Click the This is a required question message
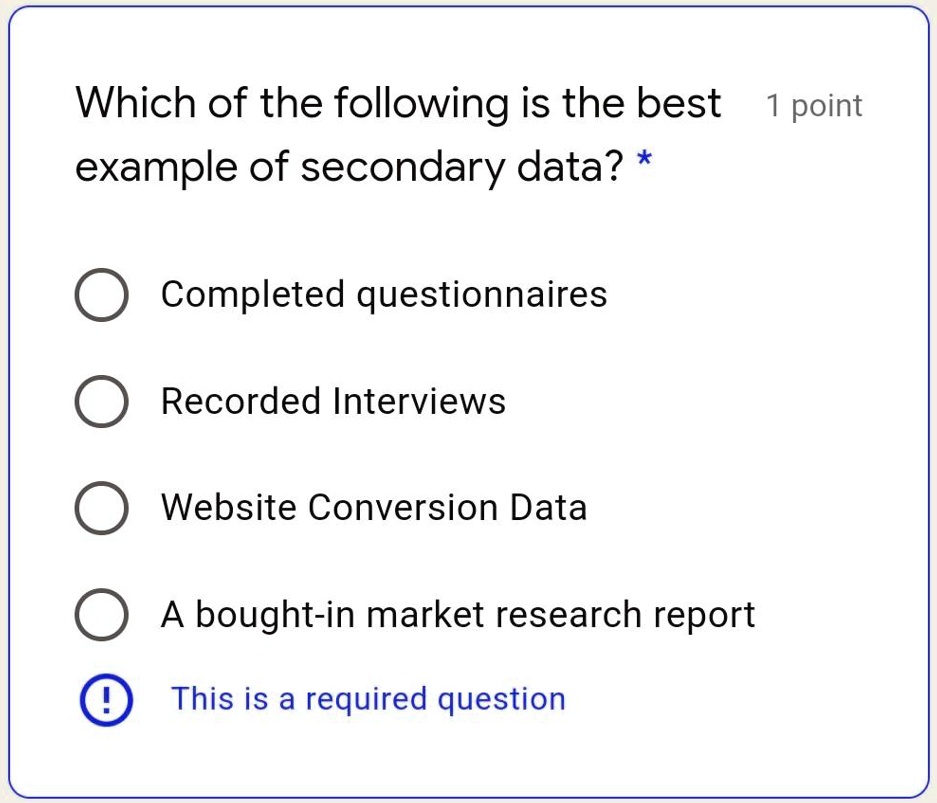The height and width of the screenshot is (803, 937). (x=368, y=700)
